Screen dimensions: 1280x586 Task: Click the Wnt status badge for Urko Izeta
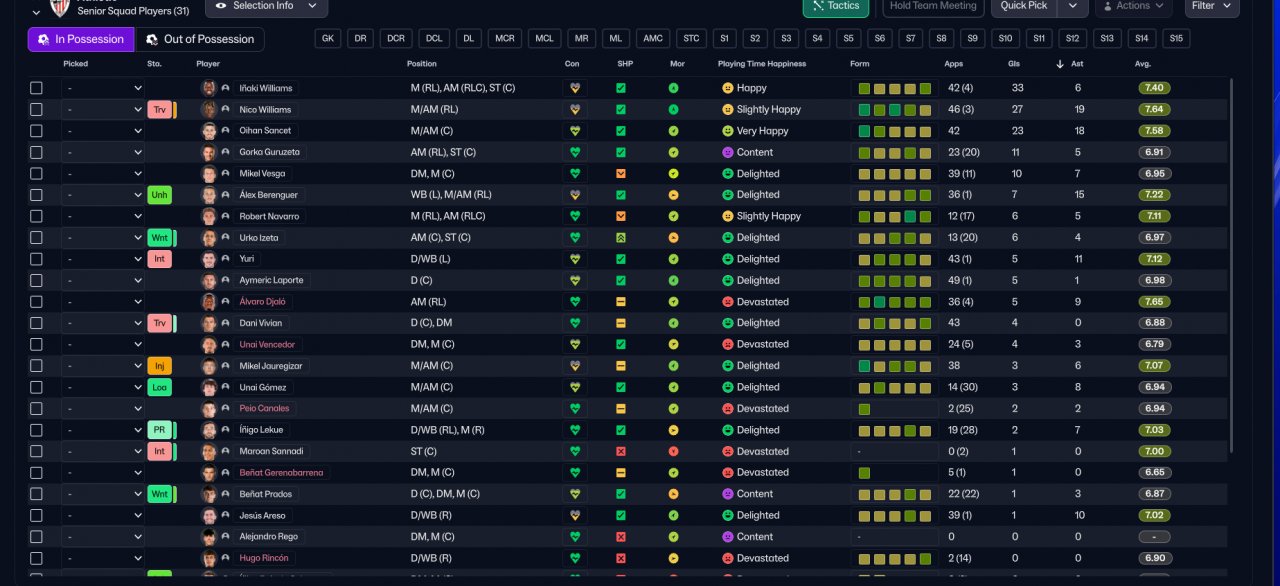click(159, 238)
